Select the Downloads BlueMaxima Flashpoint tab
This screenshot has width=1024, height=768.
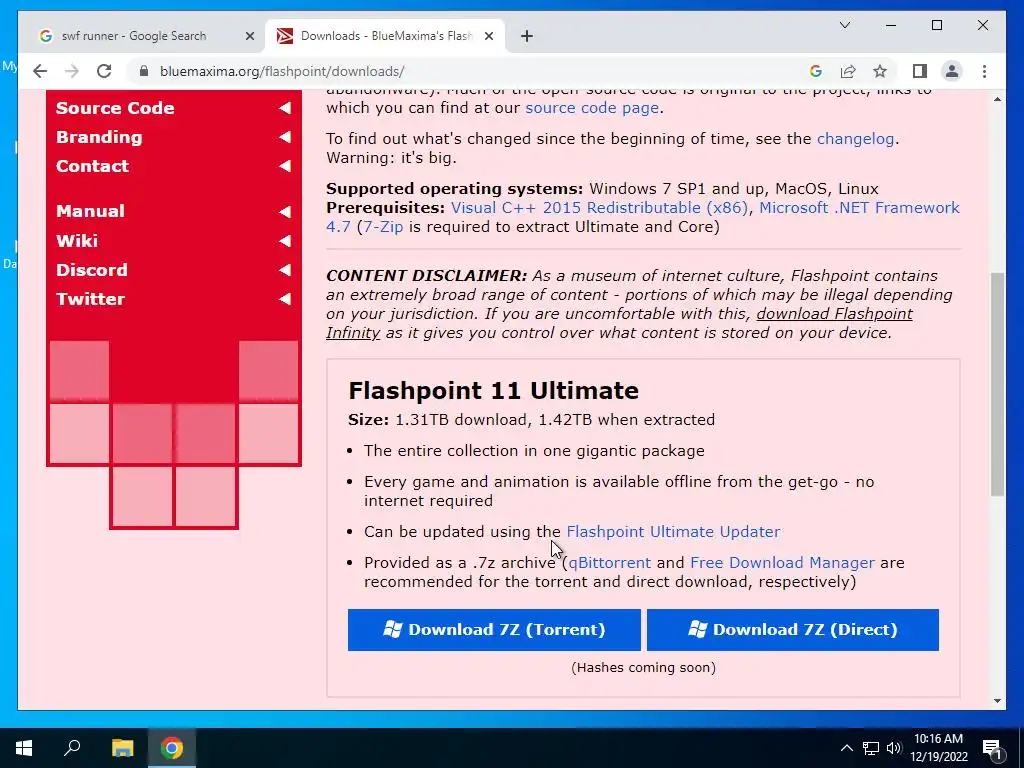(x=385, y=36)
